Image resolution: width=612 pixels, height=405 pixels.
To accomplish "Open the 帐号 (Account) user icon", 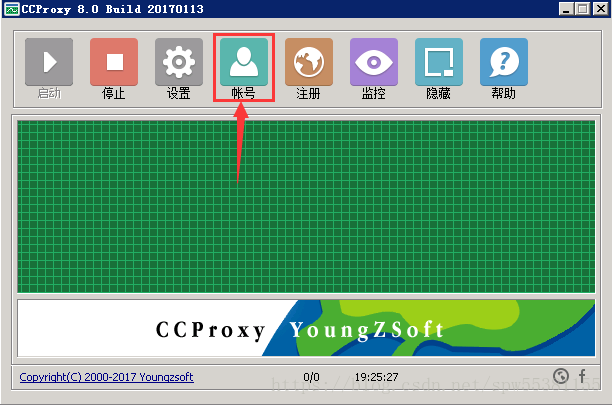I will [244, 62].
